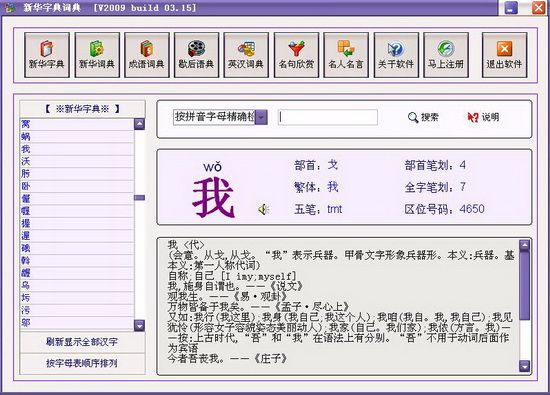Select 蜗 in the character list
This screenshot has height=395, width=550.
77,136
